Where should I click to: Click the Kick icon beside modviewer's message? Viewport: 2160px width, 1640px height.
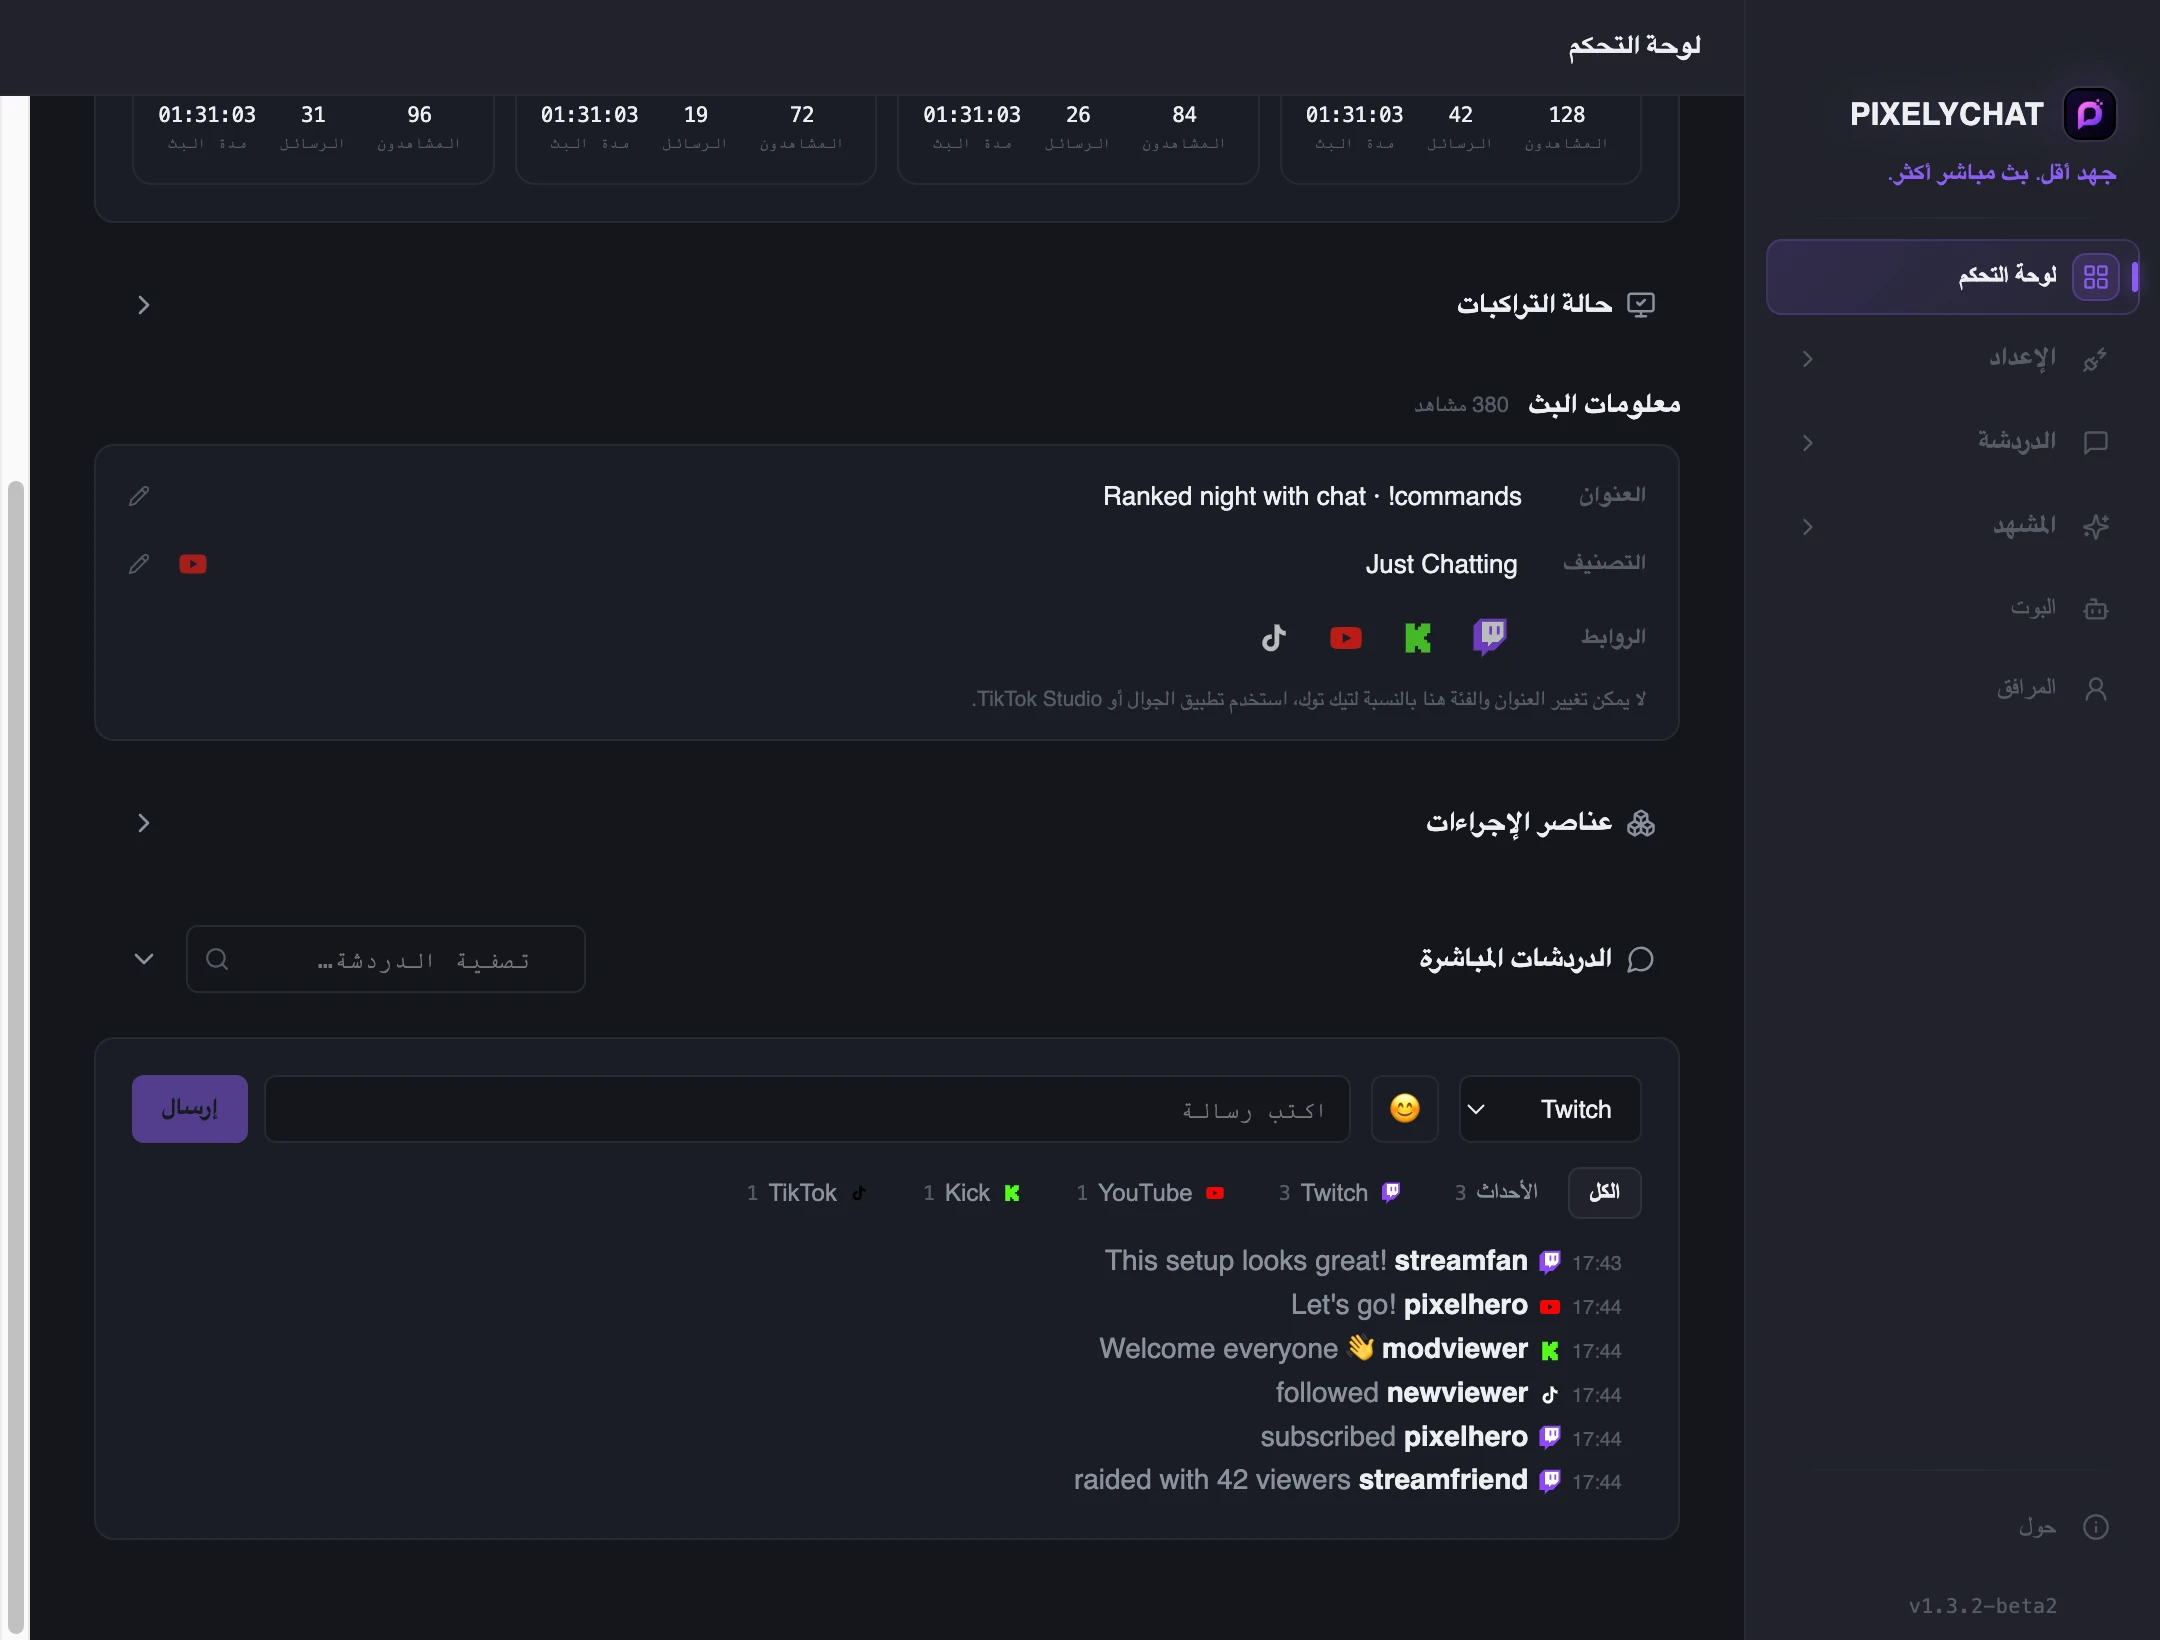[x=1550, y=1351]
